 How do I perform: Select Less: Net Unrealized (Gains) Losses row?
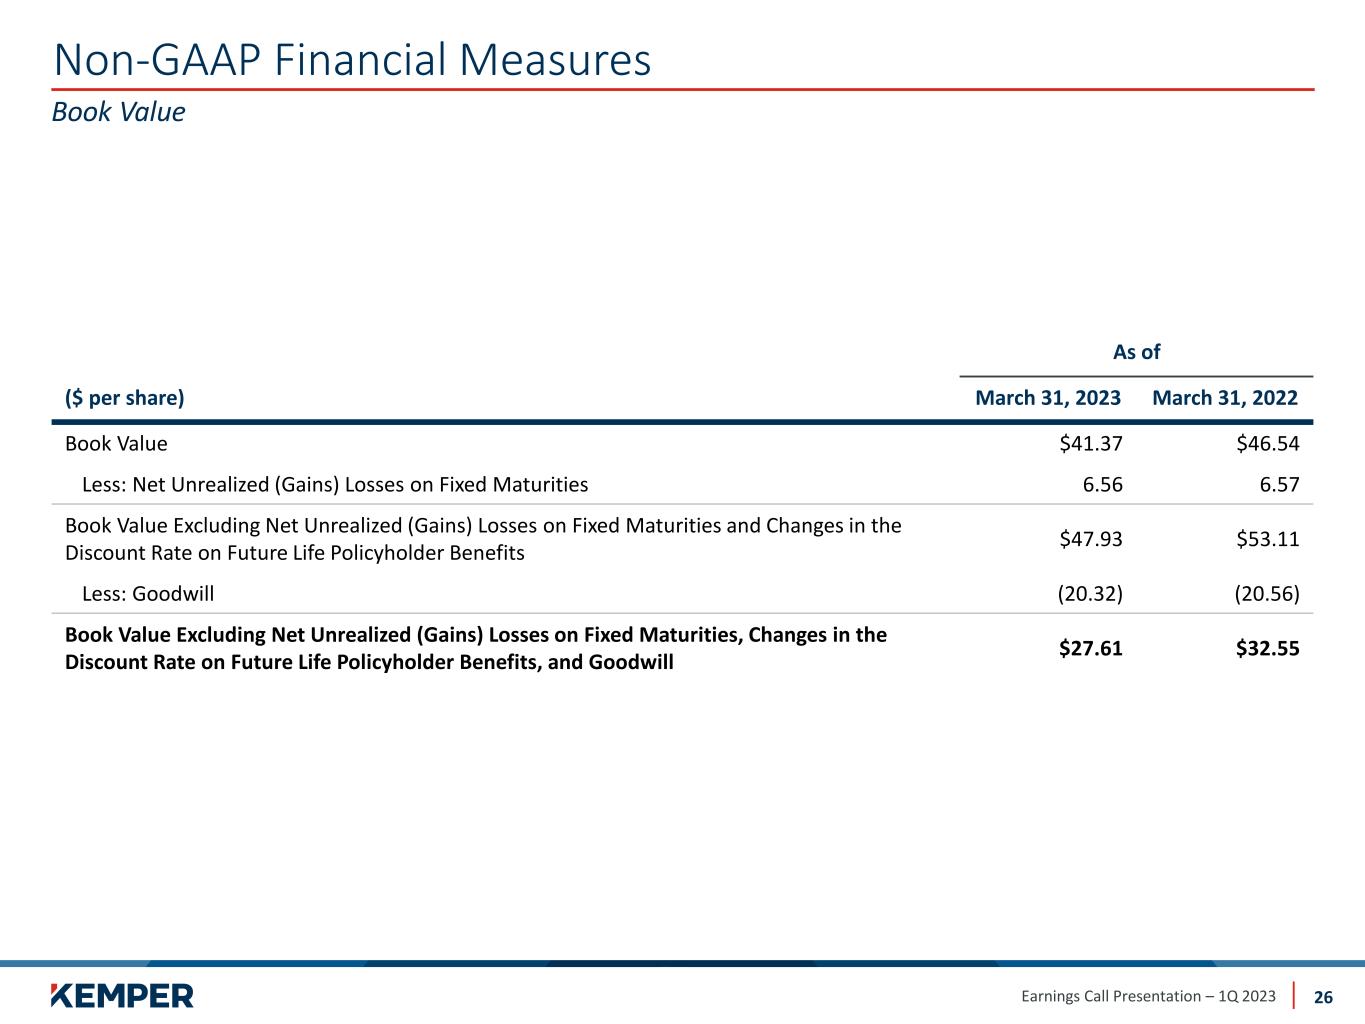tap(335, 485)
